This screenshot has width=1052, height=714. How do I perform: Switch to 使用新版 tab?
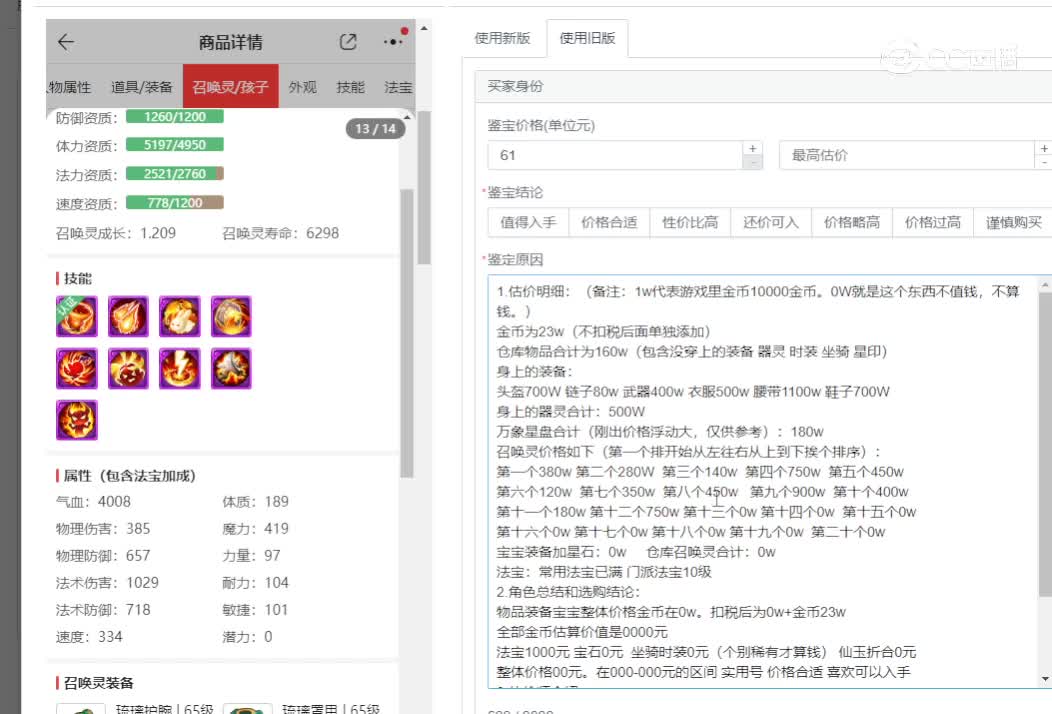(503, 38)
